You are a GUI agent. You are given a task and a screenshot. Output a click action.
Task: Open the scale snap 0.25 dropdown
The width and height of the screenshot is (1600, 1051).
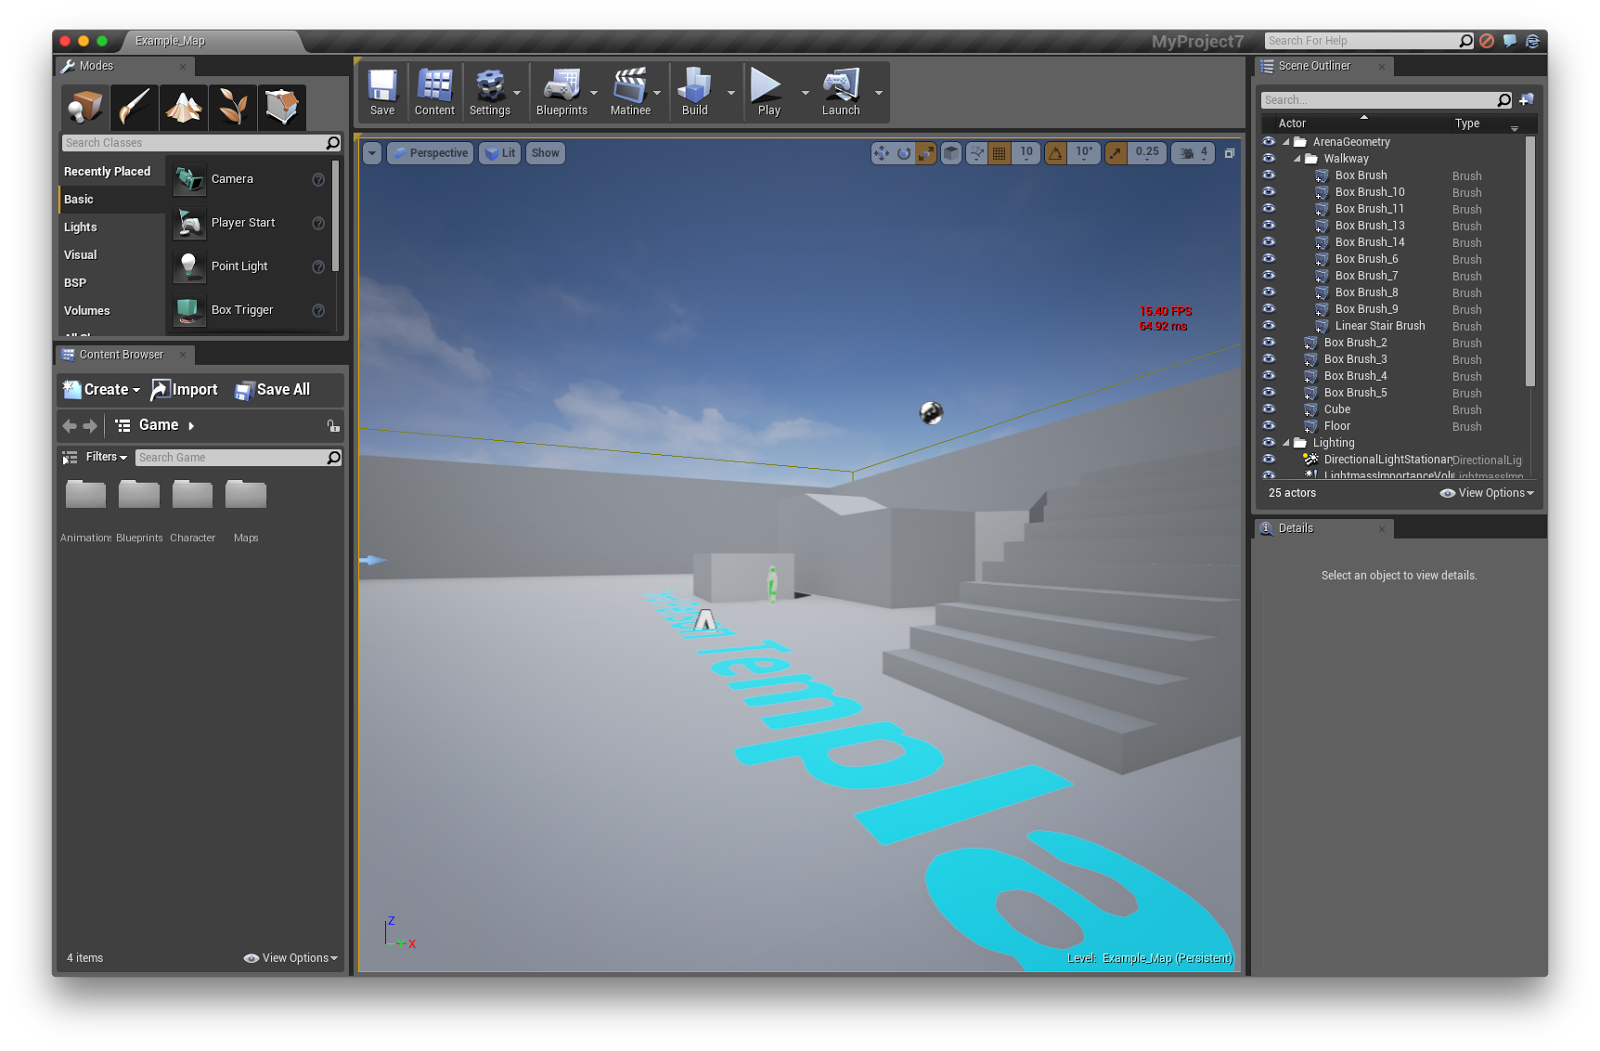pos(1147,153)
